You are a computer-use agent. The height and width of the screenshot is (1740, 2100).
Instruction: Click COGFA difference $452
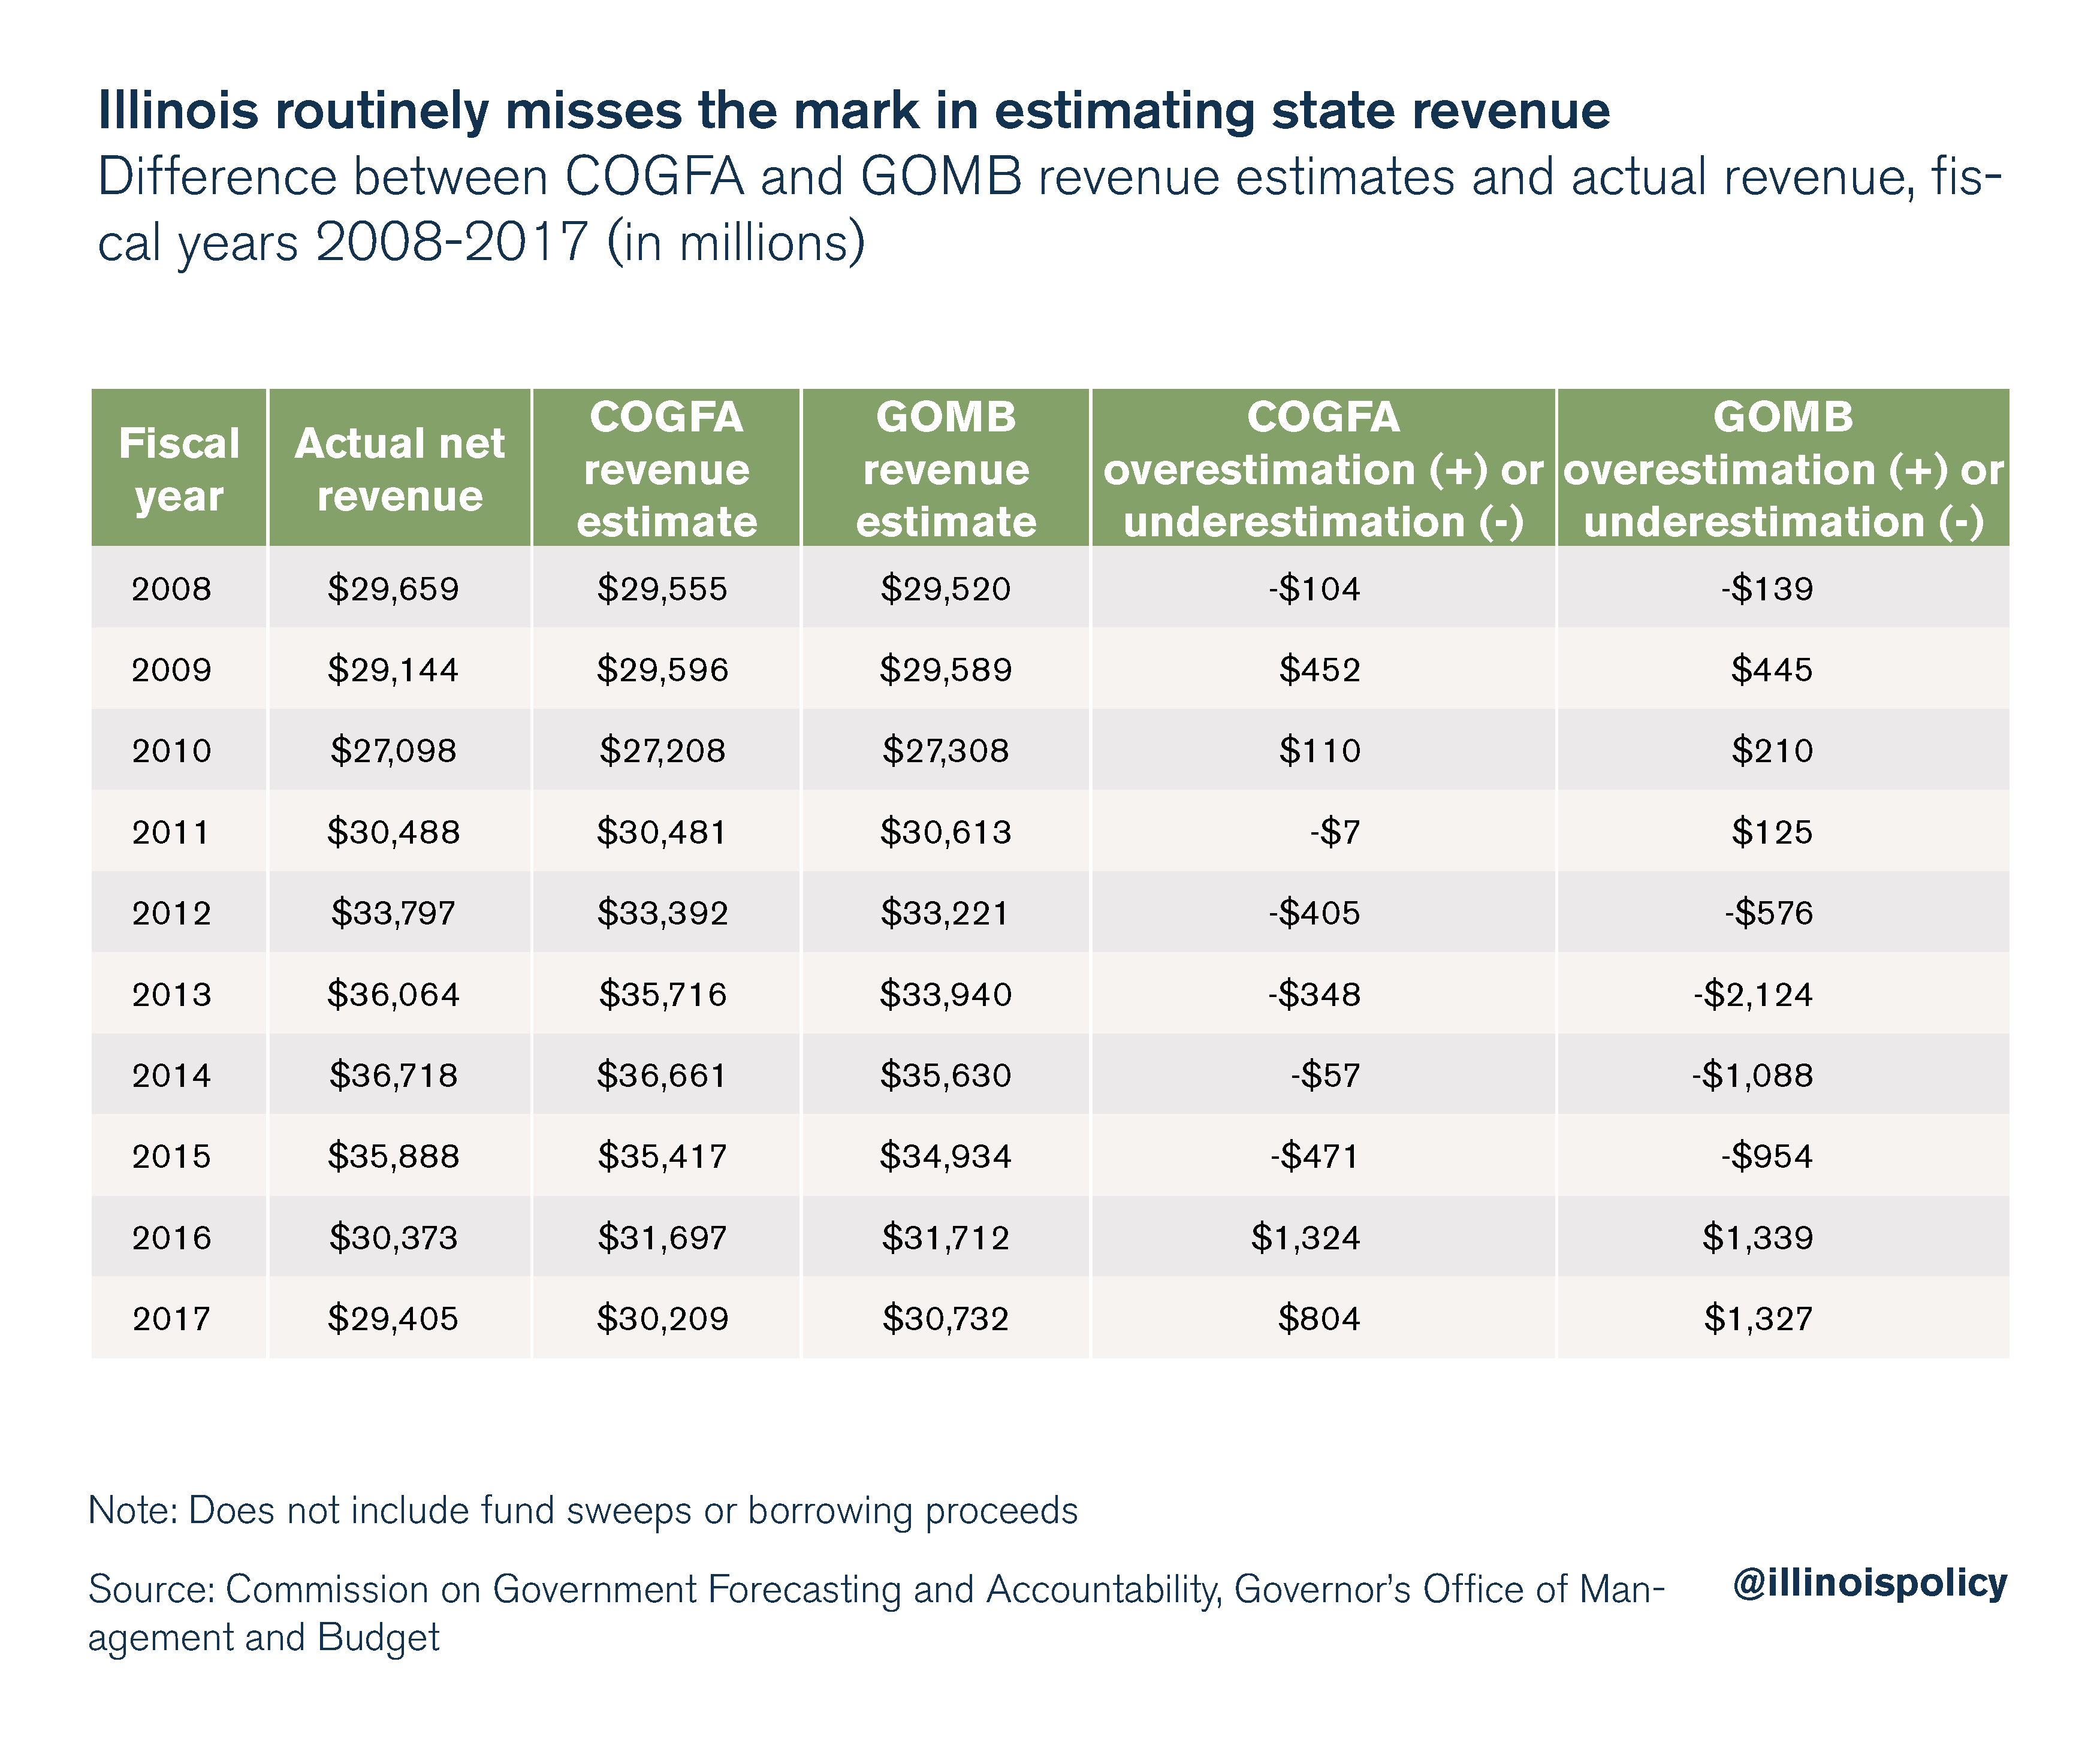1320,669
